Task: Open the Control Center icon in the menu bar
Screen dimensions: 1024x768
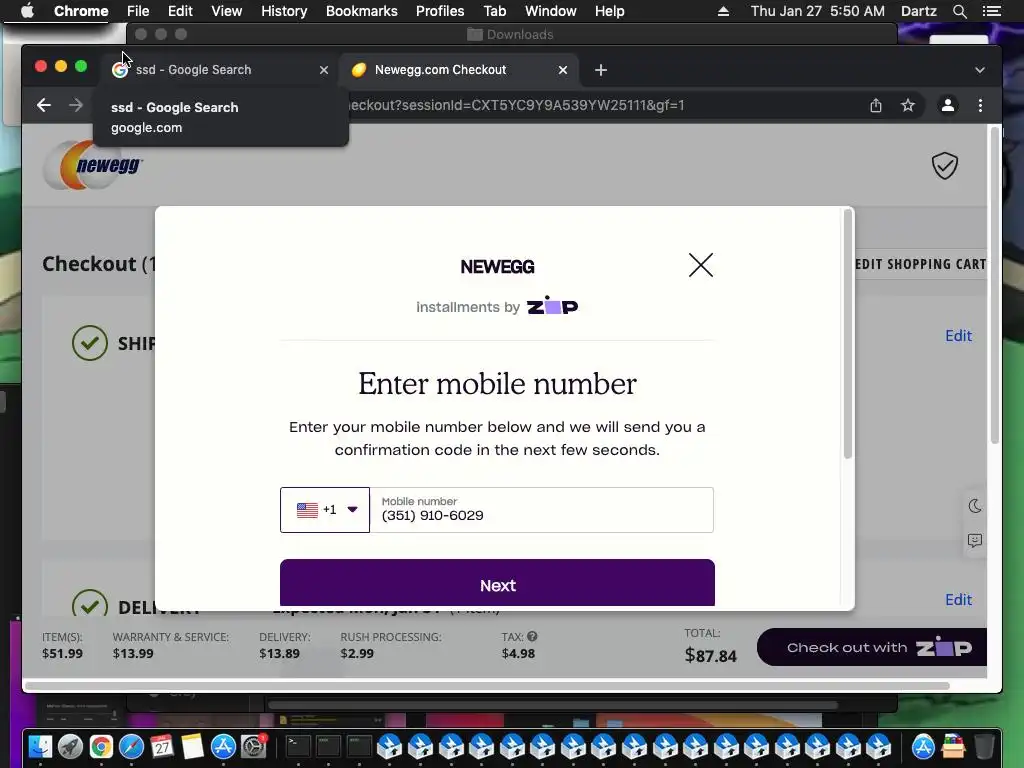Action: [x=991, y=11]
